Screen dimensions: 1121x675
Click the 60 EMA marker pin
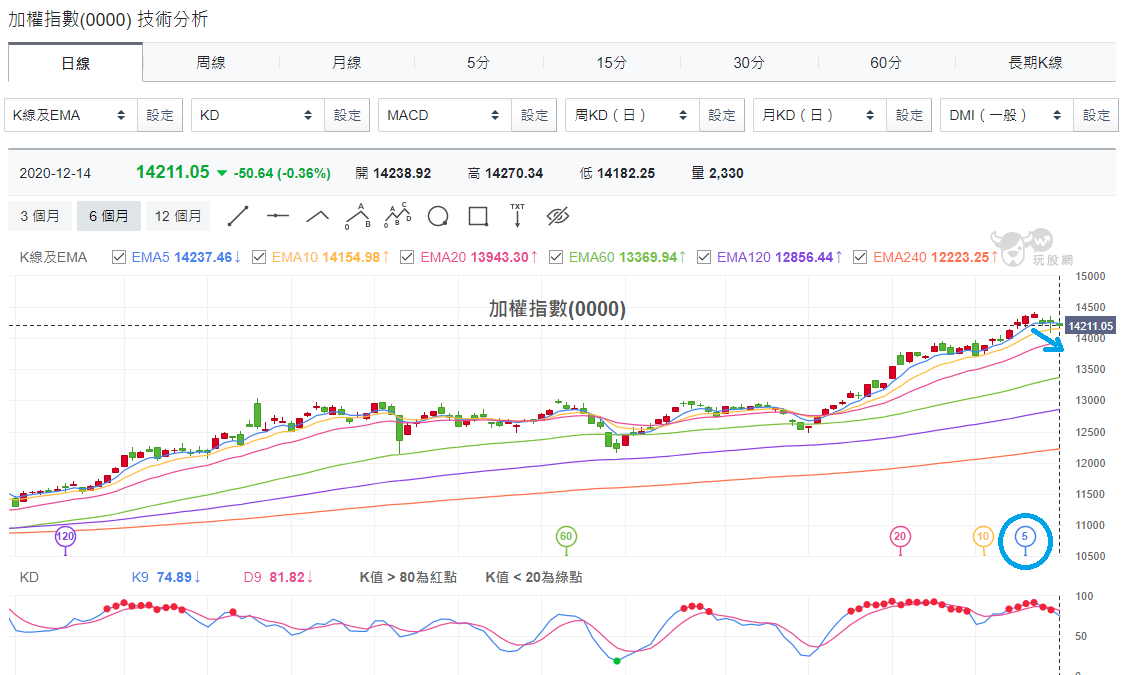pos(566,537)
